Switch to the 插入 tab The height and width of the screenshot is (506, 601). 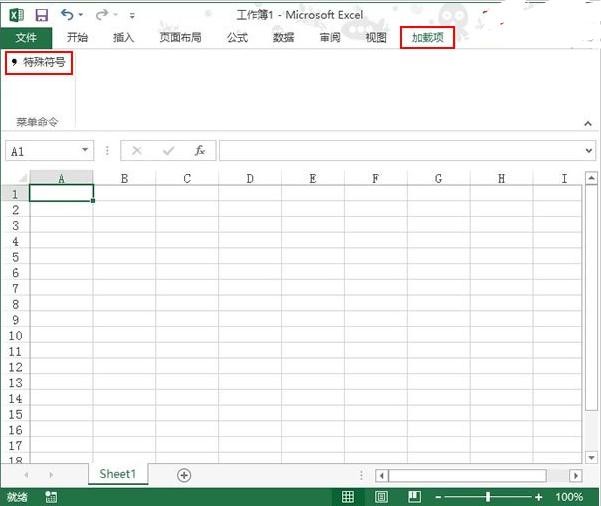tap(123, 37)
